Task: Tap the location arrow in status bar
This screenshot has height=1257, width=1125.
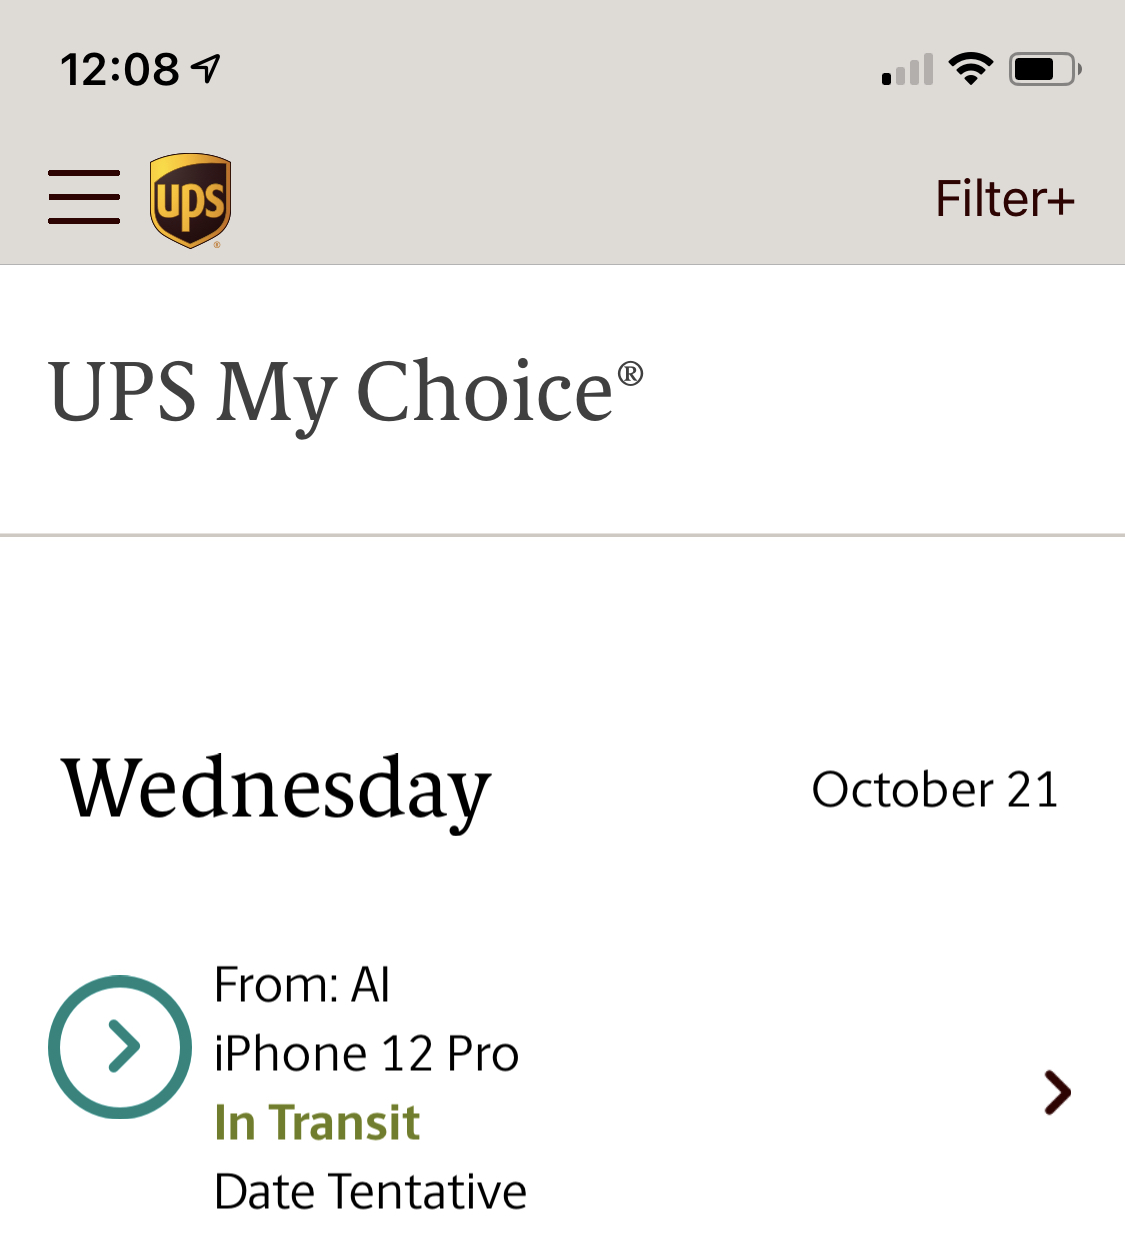Action: coord(206,69)
